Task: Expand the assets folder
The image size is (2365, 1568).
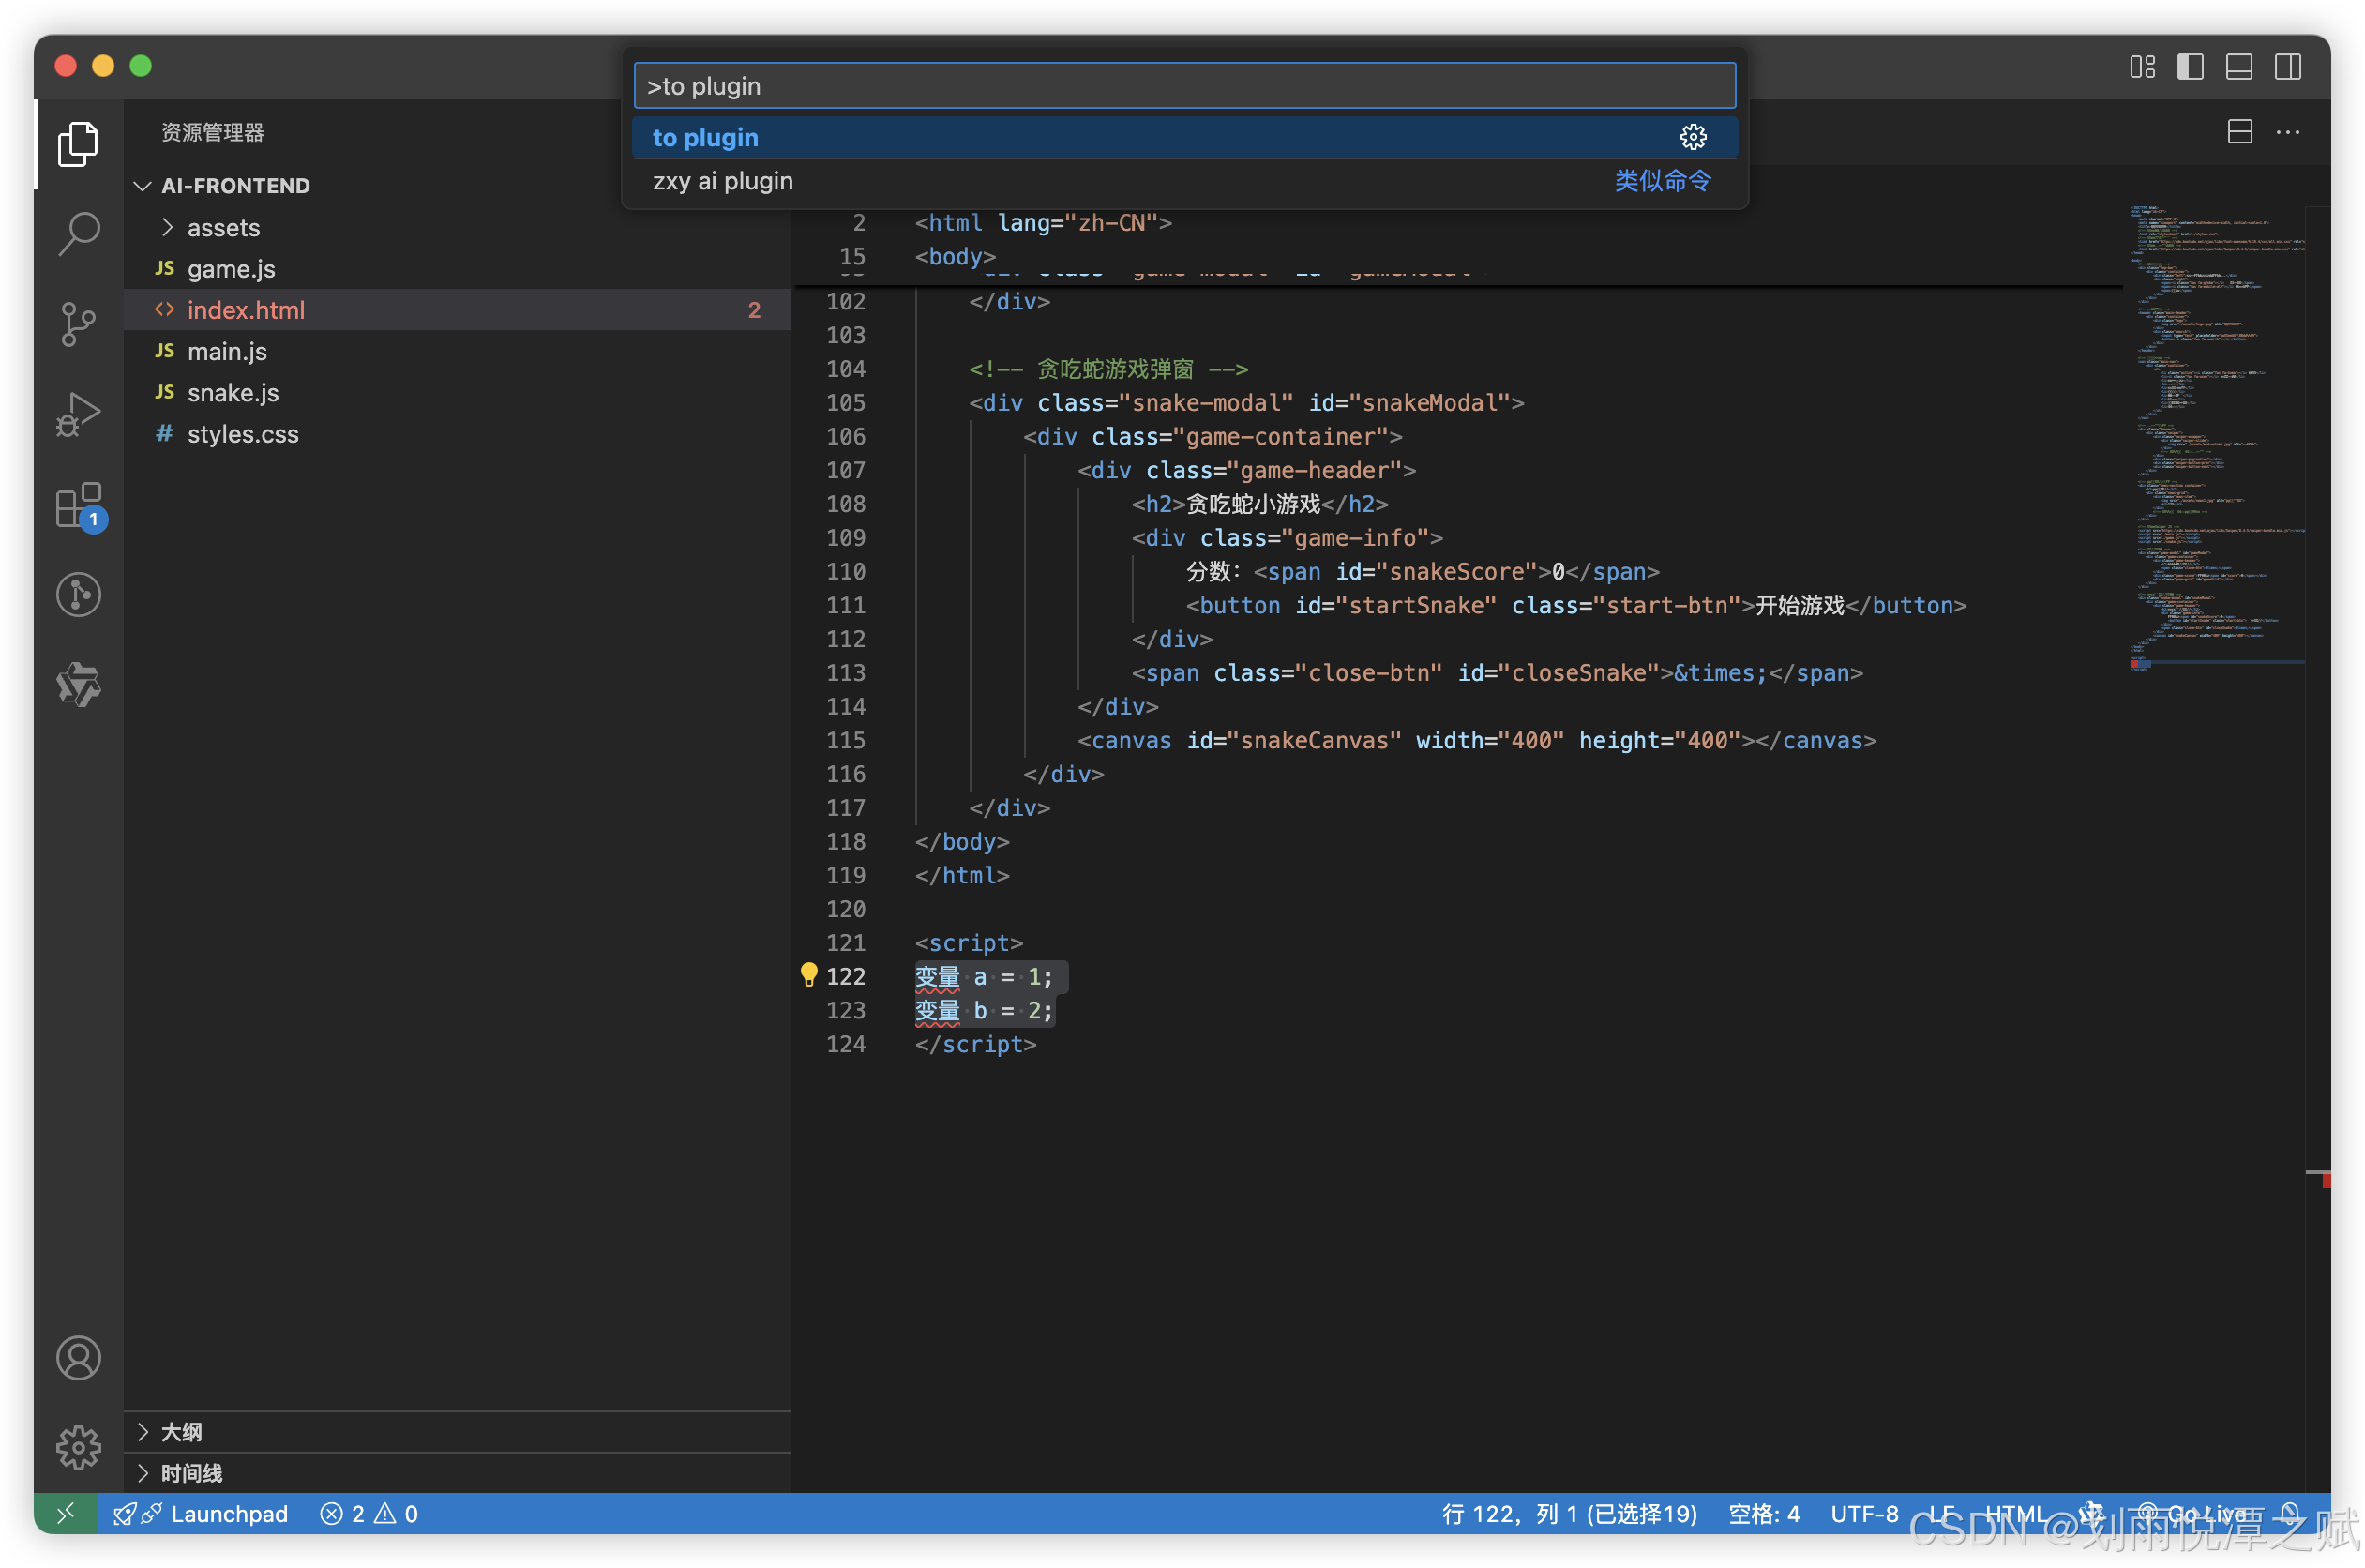Action: [x=223, y=228]
